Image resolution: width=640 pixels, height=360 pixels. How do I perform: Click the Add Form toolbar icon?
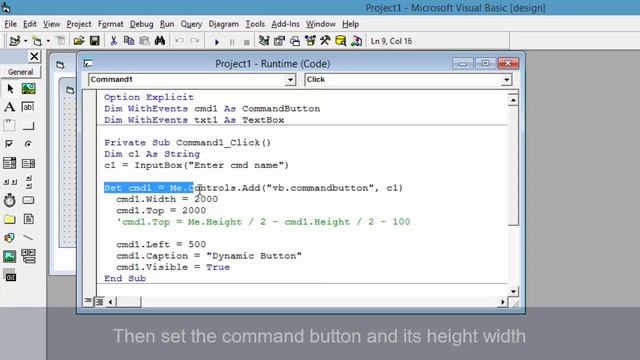click(37, 41)
